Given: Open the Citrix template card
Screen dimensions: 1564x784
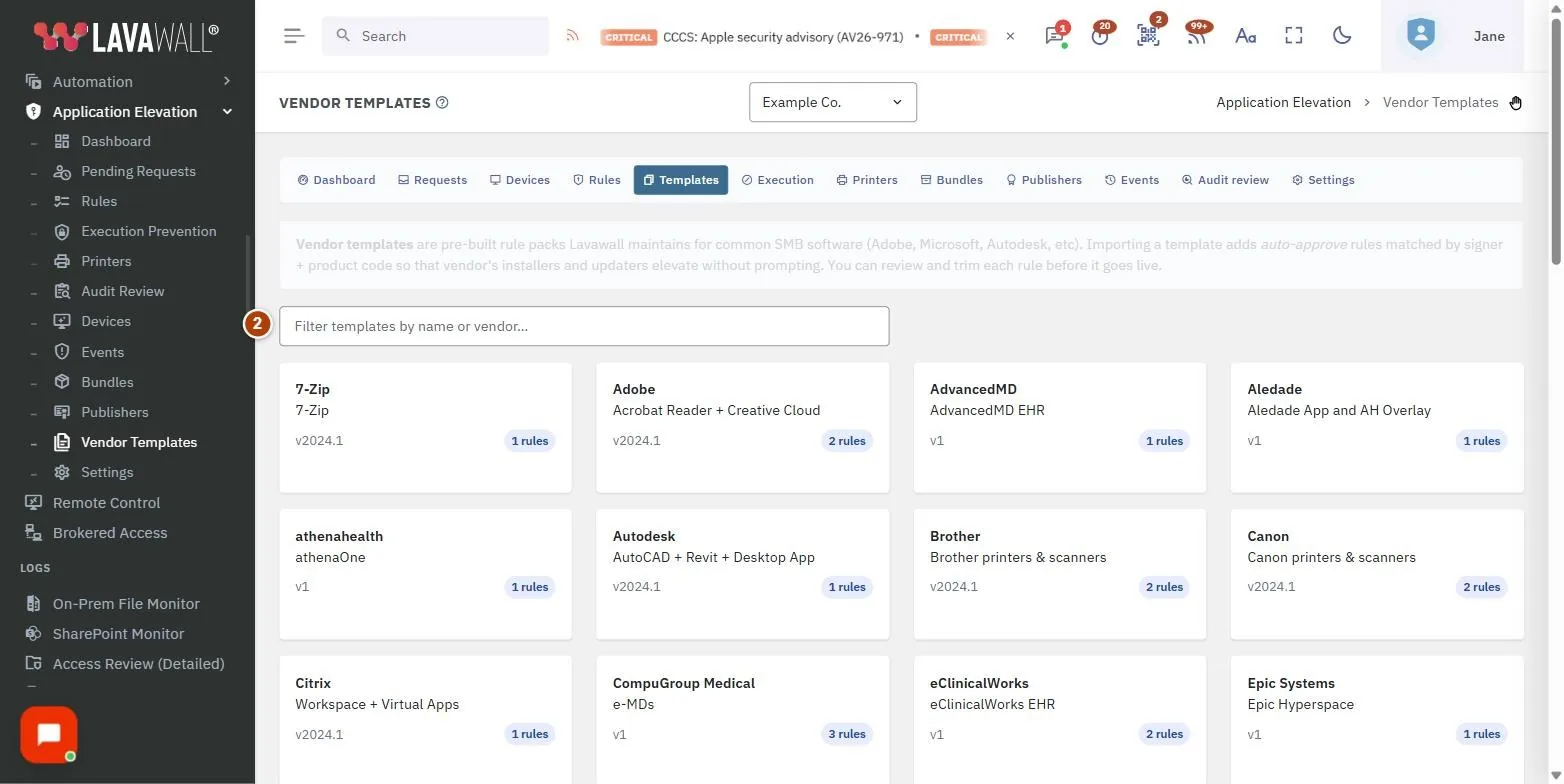Looking at the screenshot, I should 425,720.
